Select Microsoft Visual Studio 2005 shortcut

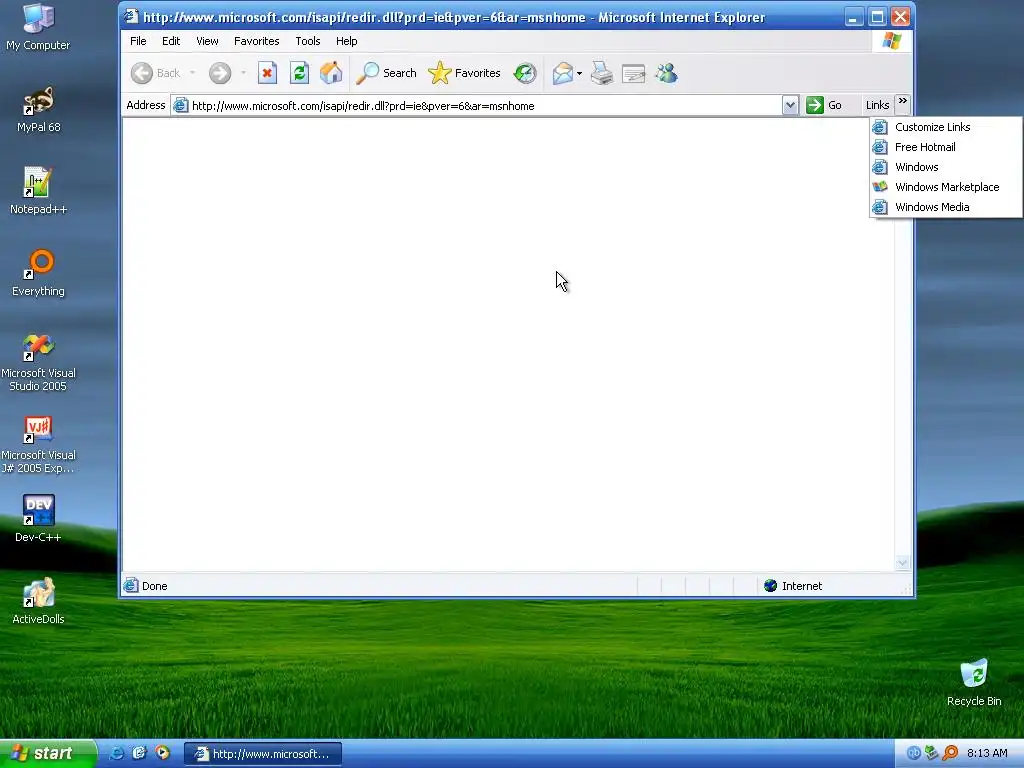[x=38, y=362]
